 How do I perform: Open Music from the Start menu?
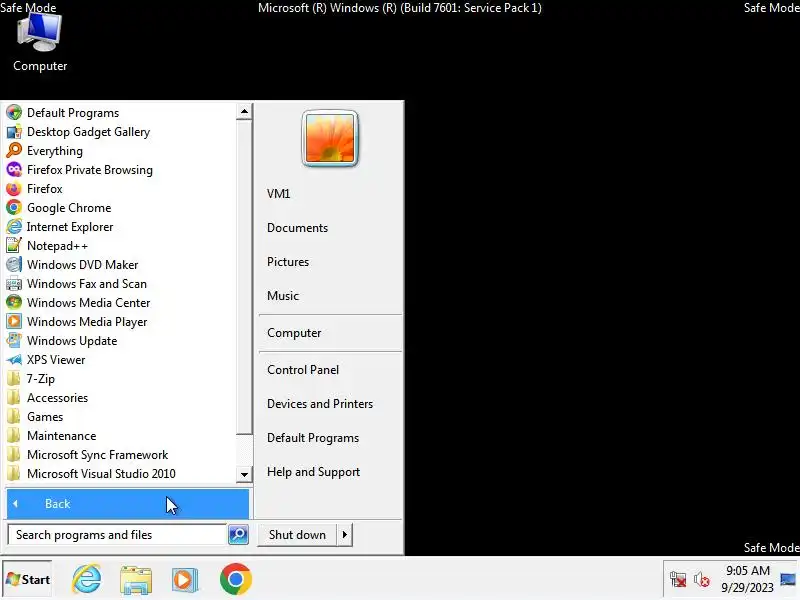point(283,296)
